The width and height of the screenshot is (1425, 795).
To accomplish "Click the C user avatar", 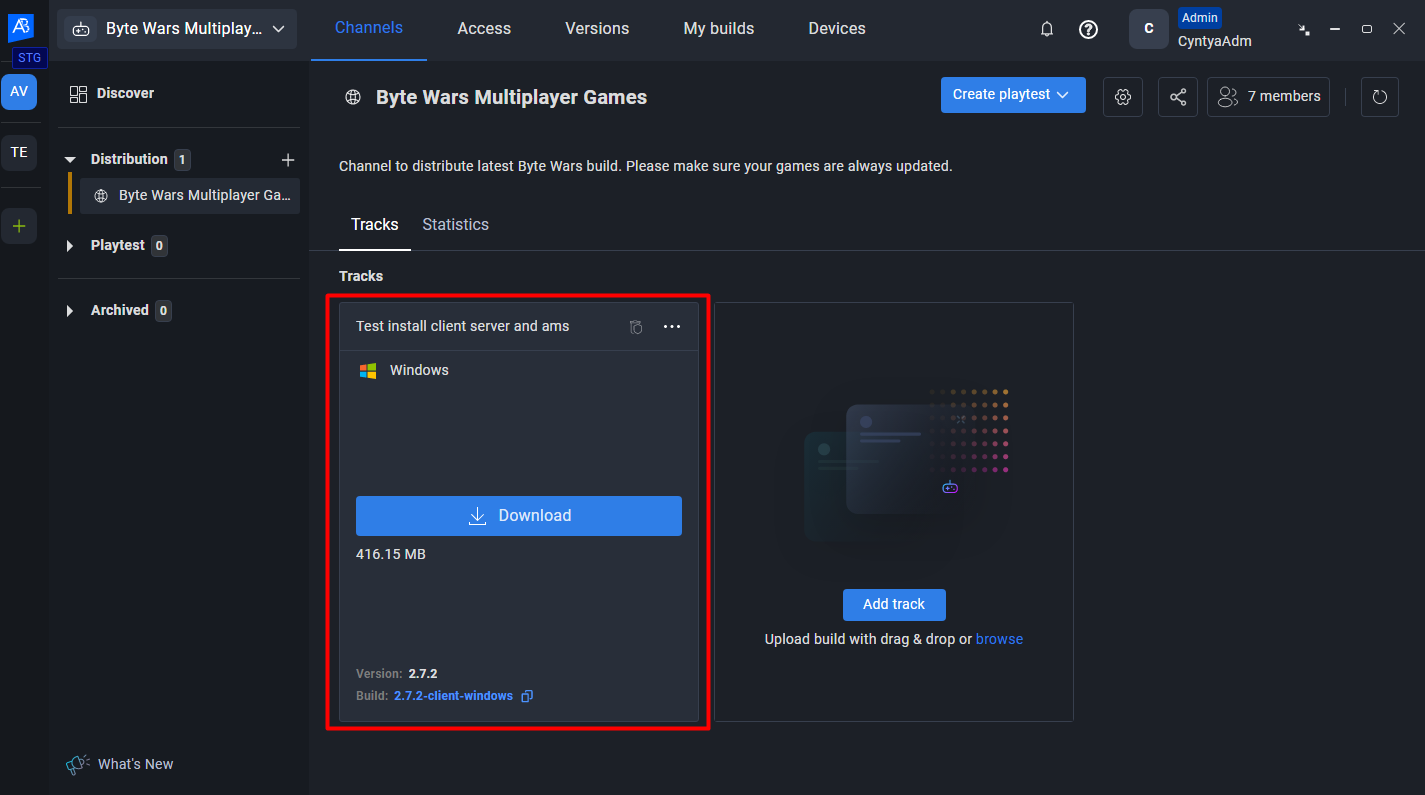I will 1149,29.
